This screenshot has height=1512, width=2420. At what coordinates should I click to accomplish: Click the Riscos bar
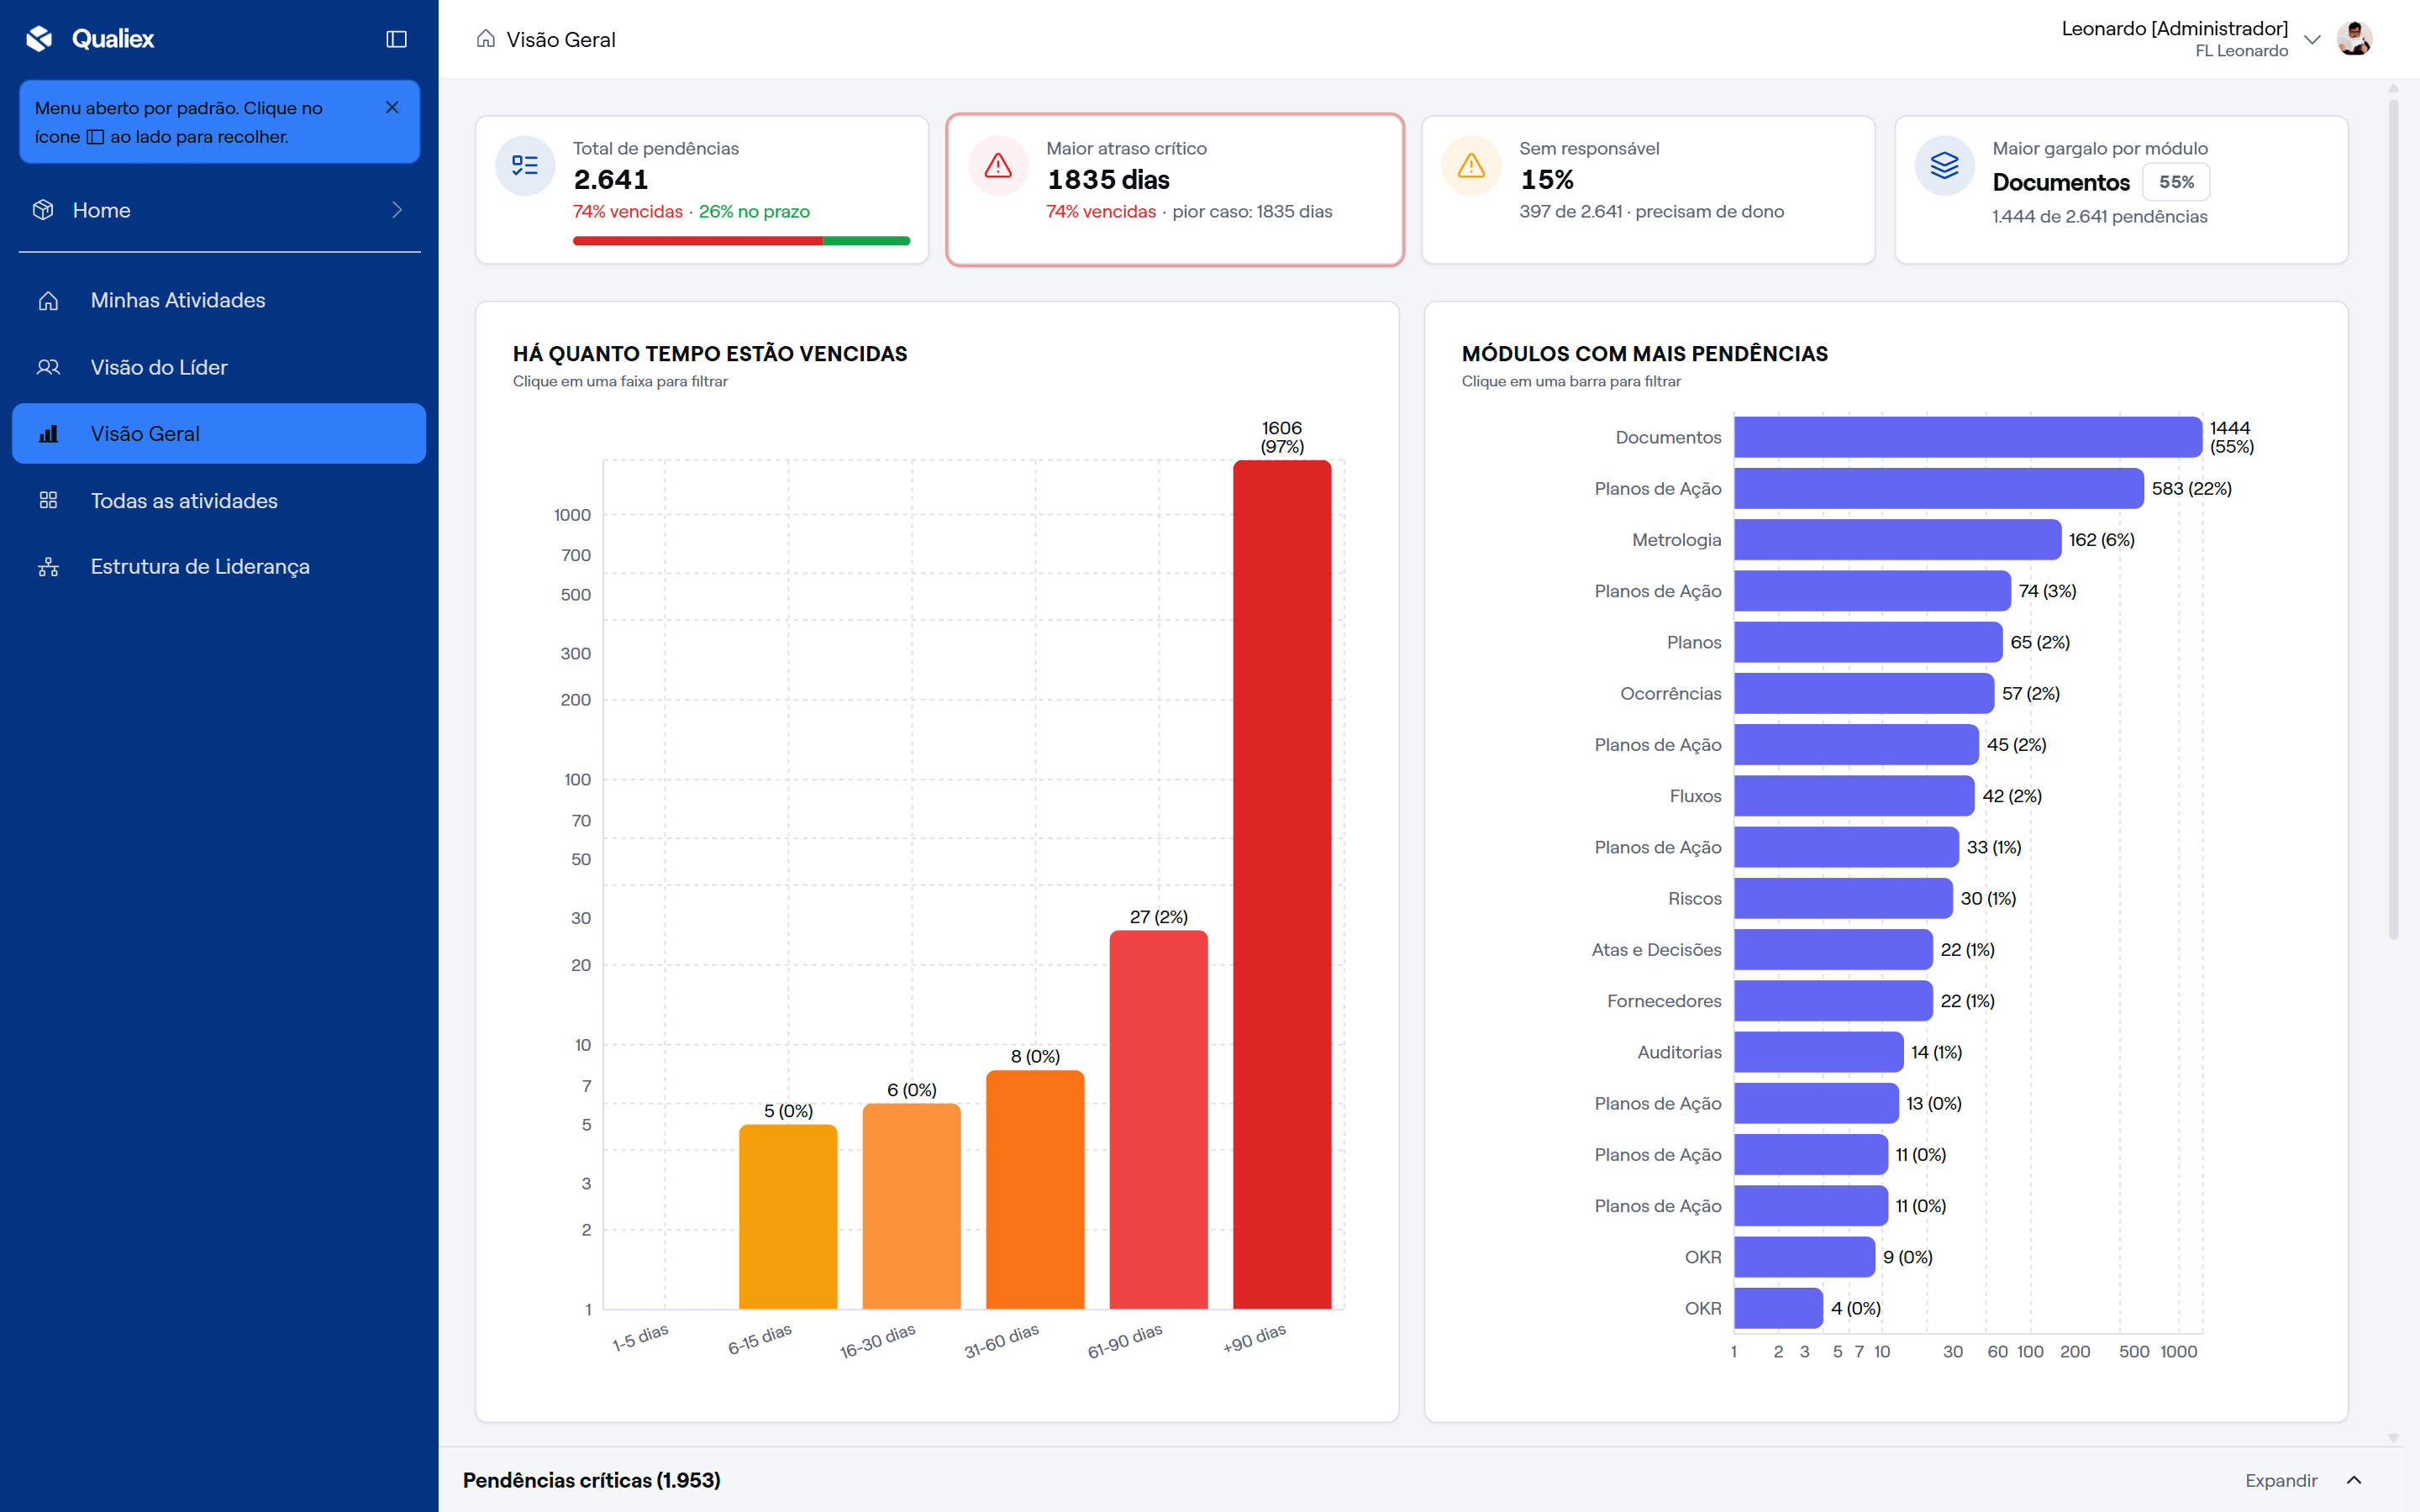pos(1843,898)
